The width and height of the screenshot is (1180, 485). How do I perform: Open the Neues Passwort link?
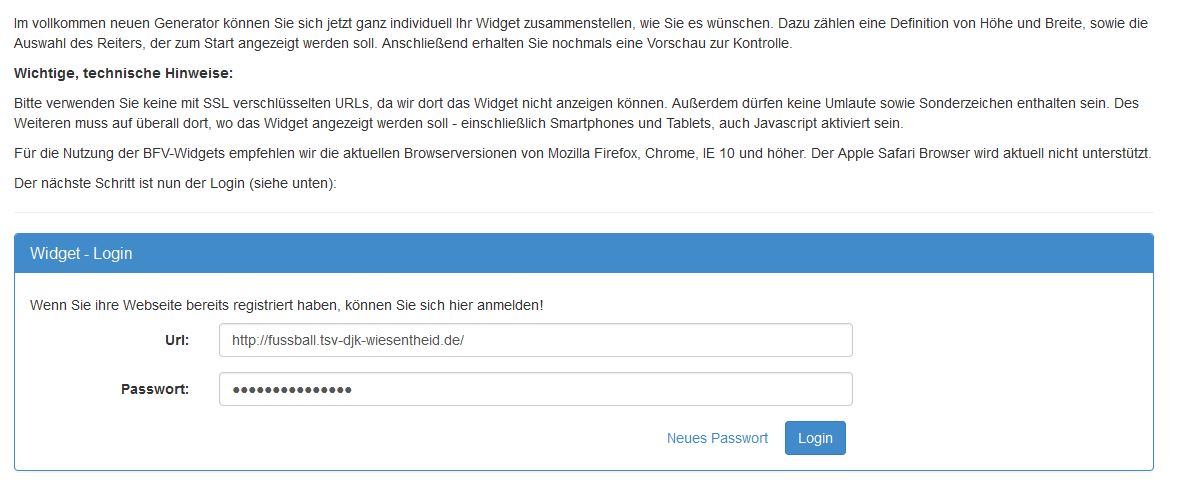coord(717,438)
